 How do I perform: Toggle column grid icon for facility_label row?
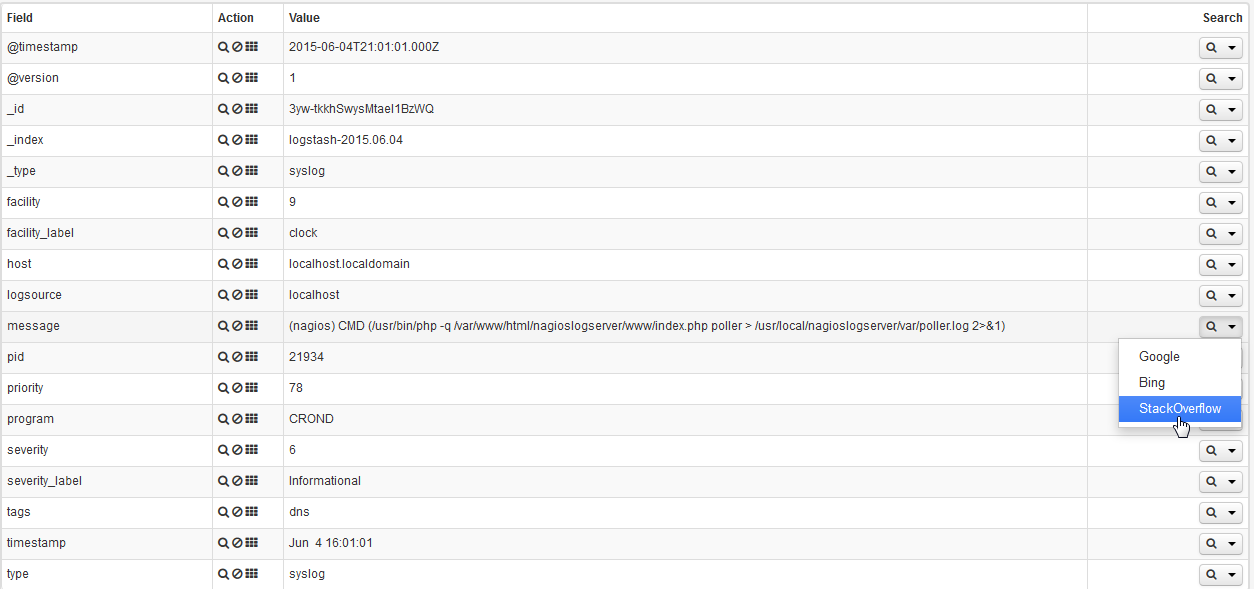pos(252,233)
